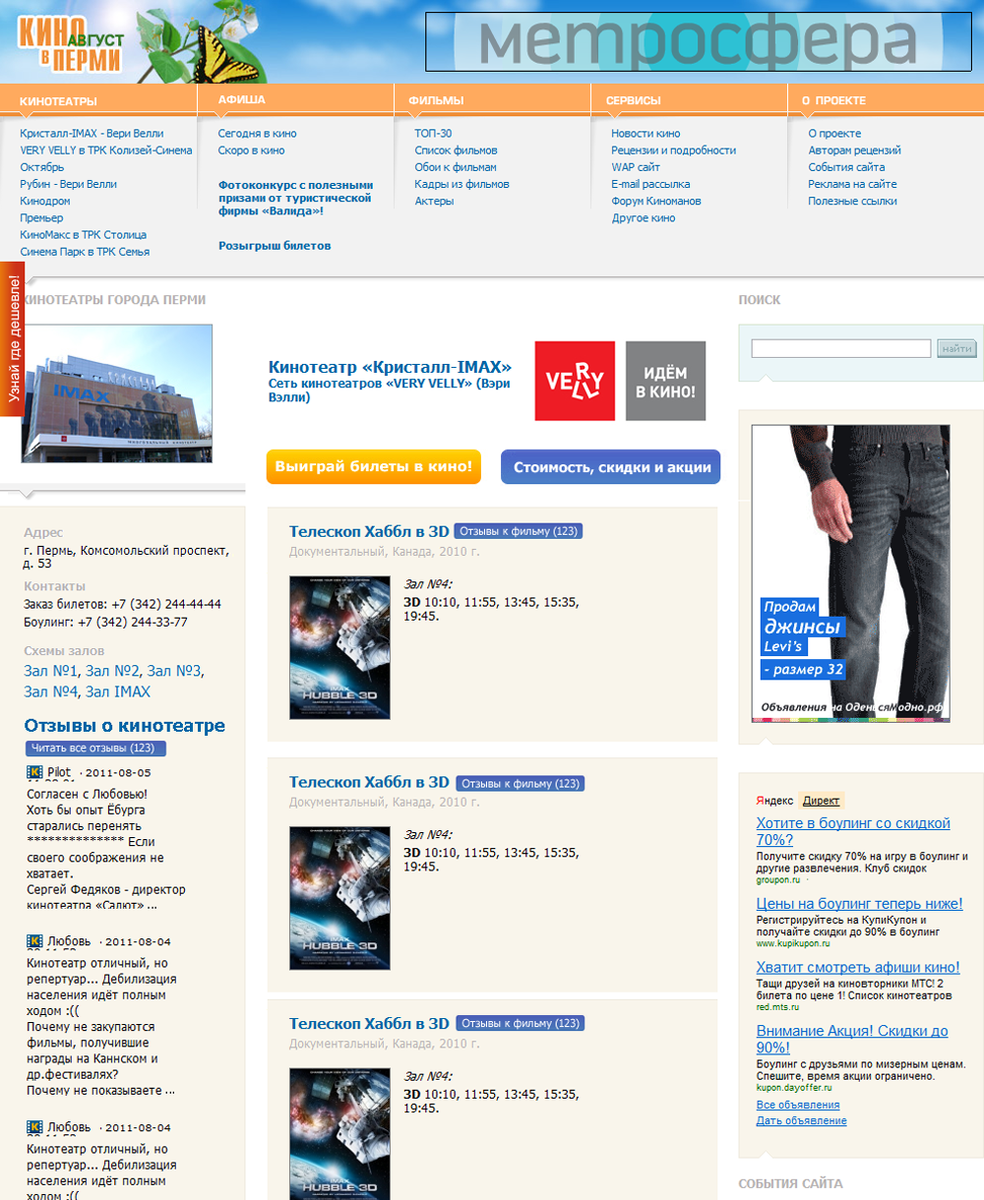Open the Levi's jeans advertisement

pyautogui.click(x=851, y=574)
